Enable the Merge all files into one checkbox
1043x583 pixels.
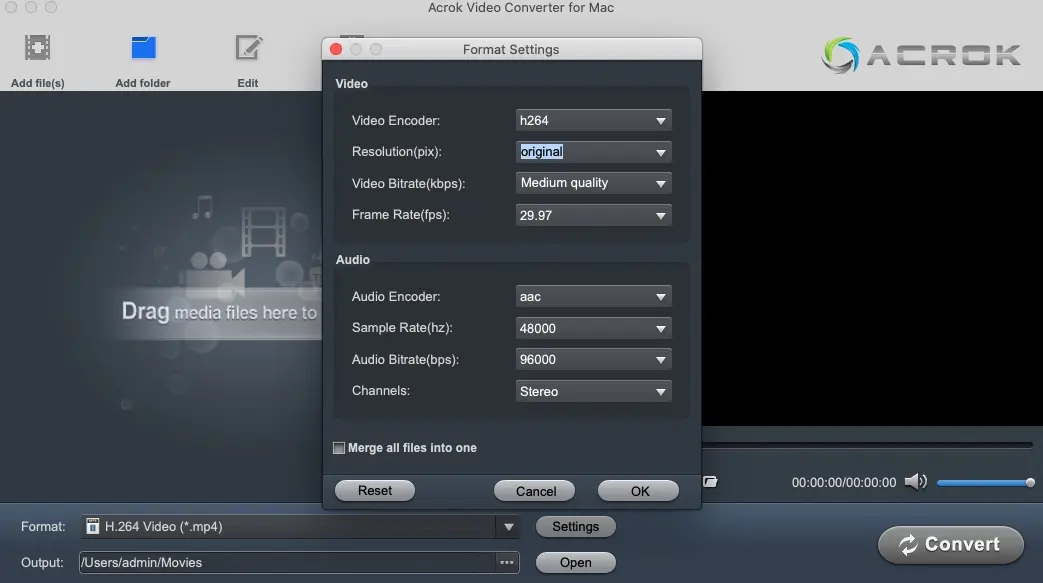(339, 448)
